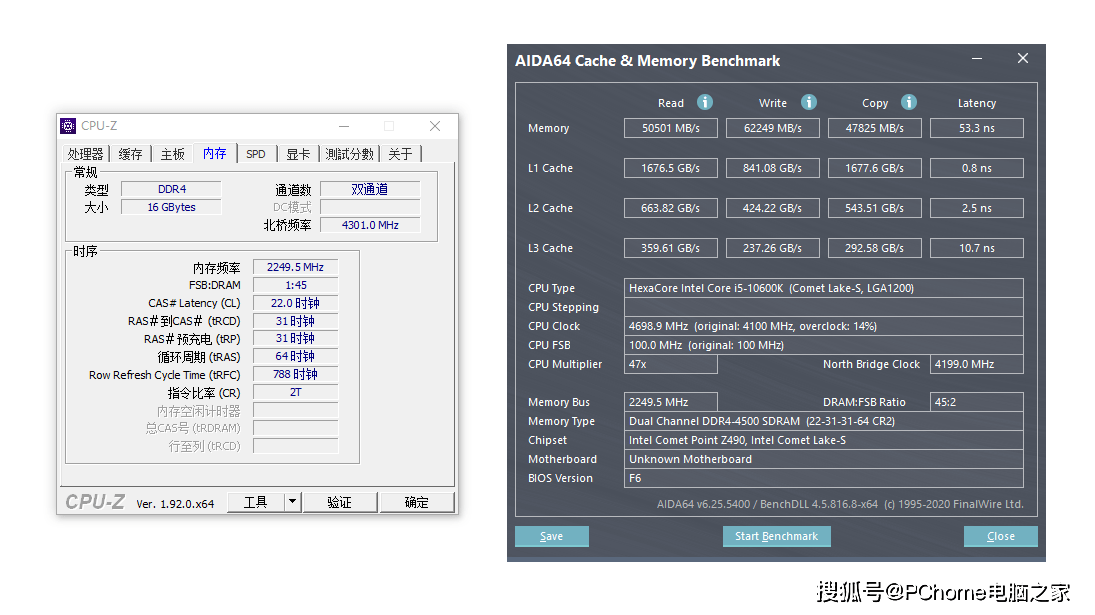Click the L1 Cache copy value 1677.6 GB/s
Image resolution: width=1095 pixels, height=615 pixels.
click(874, 168)
